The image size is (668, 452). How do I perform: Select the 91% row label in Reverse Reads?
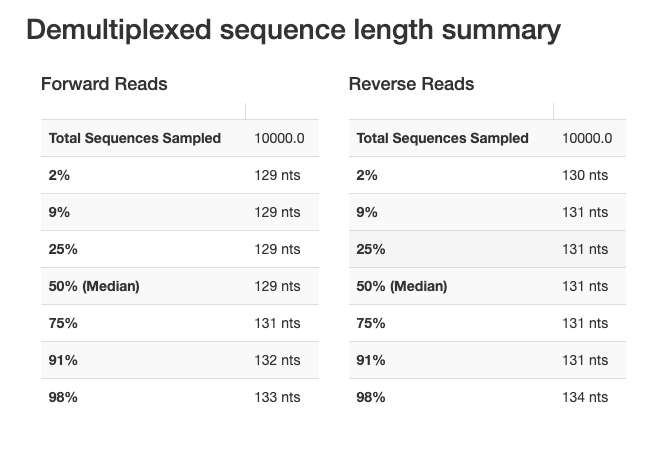(370, 360)
